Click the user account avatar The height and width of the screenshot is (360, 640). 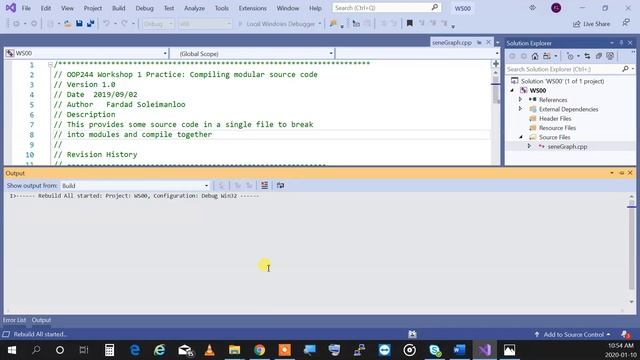[556, 8]
